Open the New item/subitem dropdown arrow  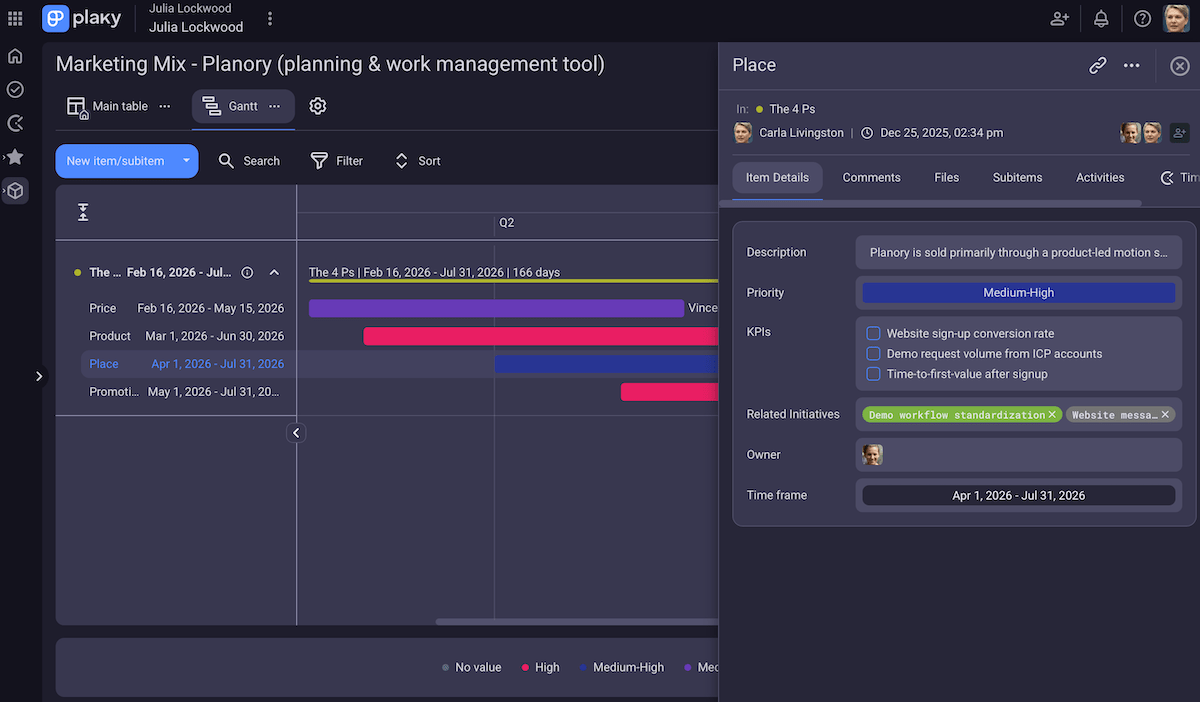tap(184, 160)
